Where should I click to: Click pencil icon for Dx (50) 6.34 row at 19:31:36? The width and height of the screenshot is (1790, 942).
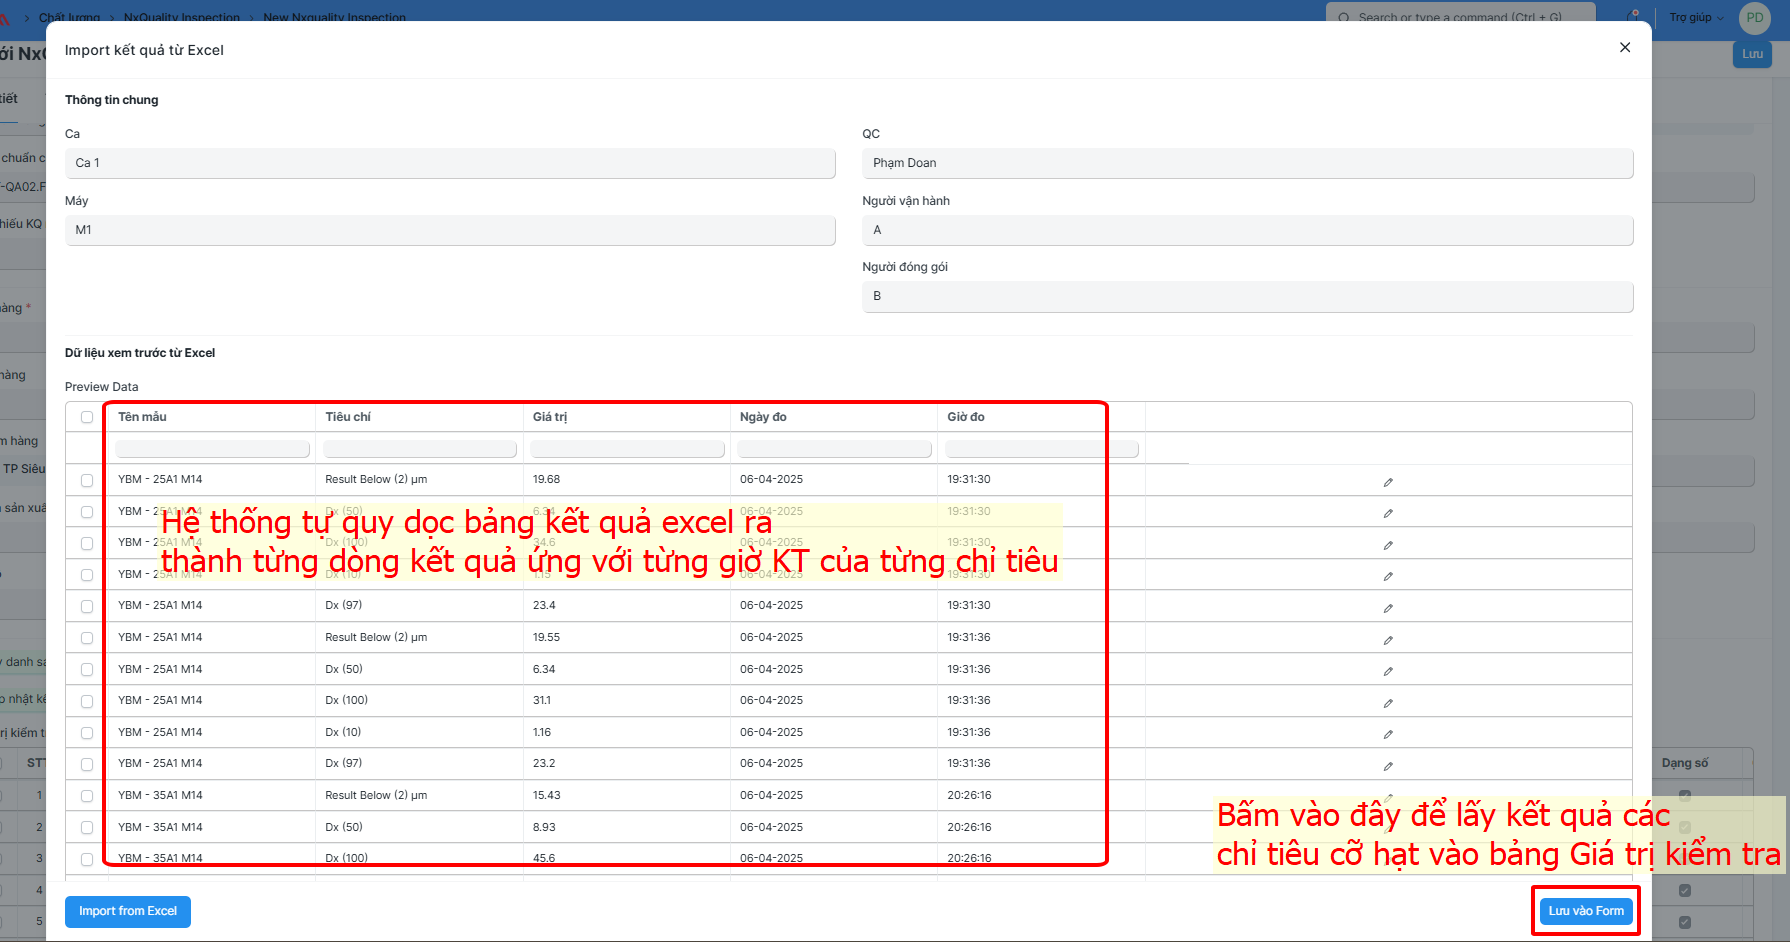click(x=1388, y=671)
